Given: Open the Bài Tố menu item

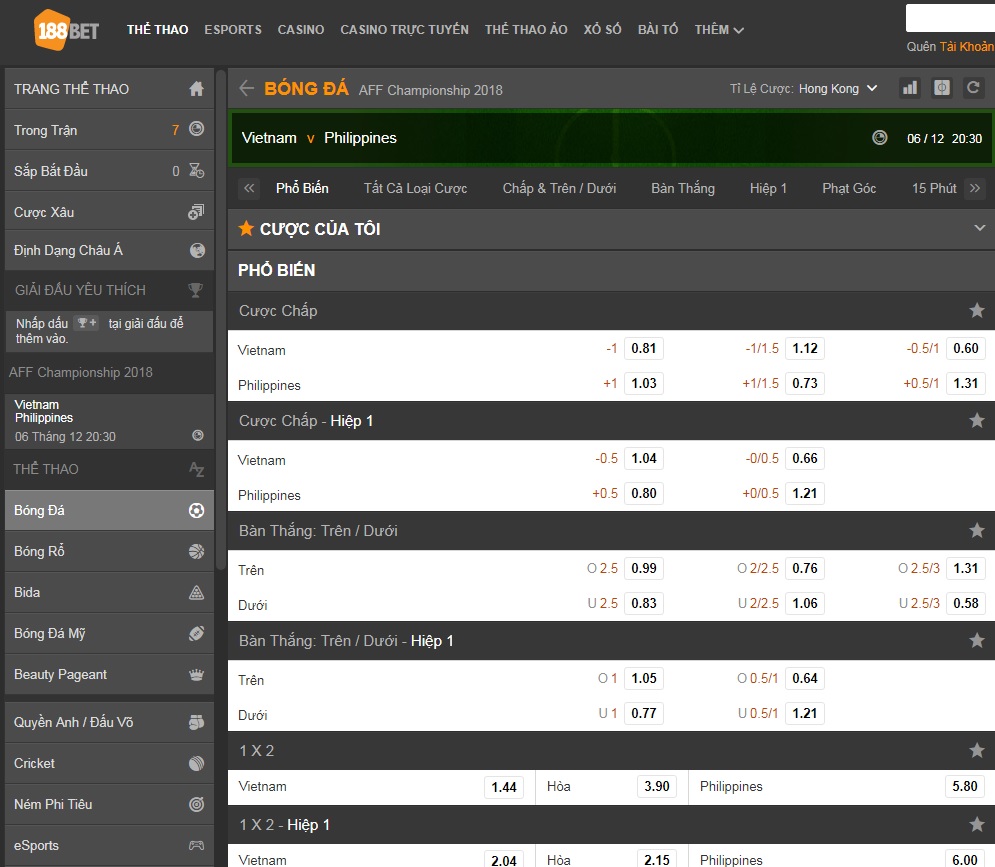Looking at the screenshot, I should 658,30.
